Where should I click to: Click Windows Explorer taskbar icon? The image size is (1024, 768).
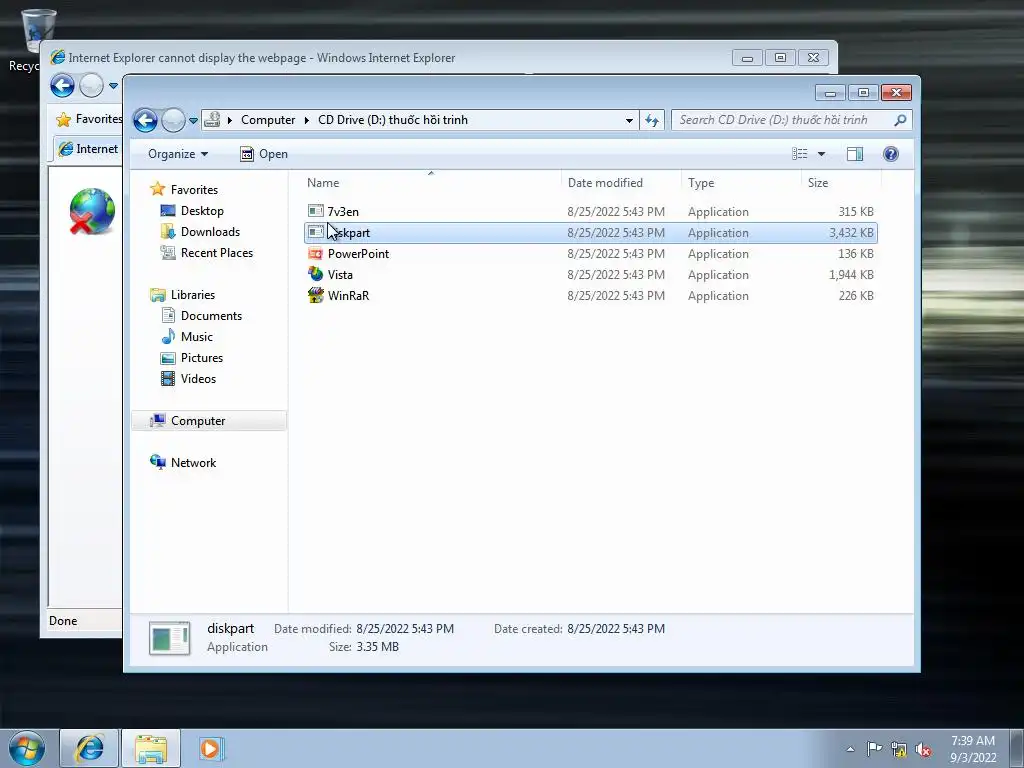pos(151,748)
